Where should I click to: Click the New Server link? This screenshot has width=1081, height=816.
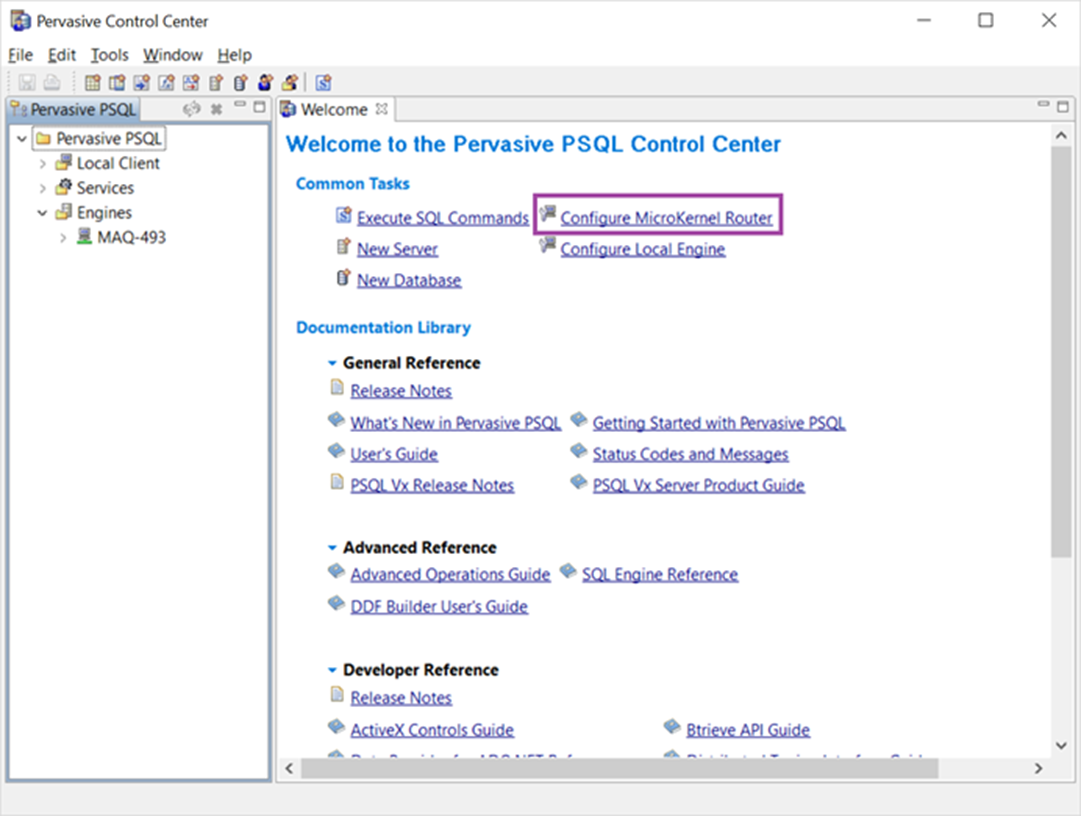pyautogui.click(x=397, y=249)
